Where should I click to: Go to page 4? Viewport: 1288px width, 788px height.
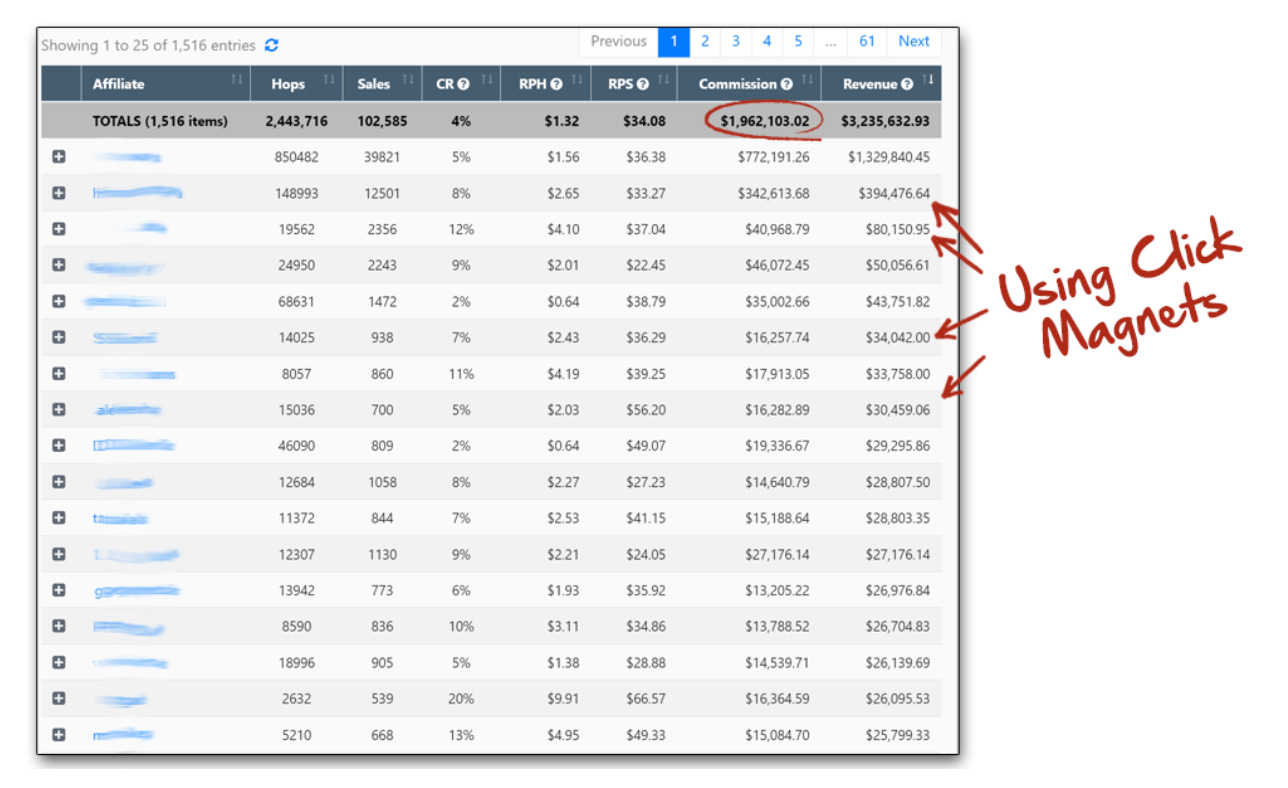click(767, 41)
